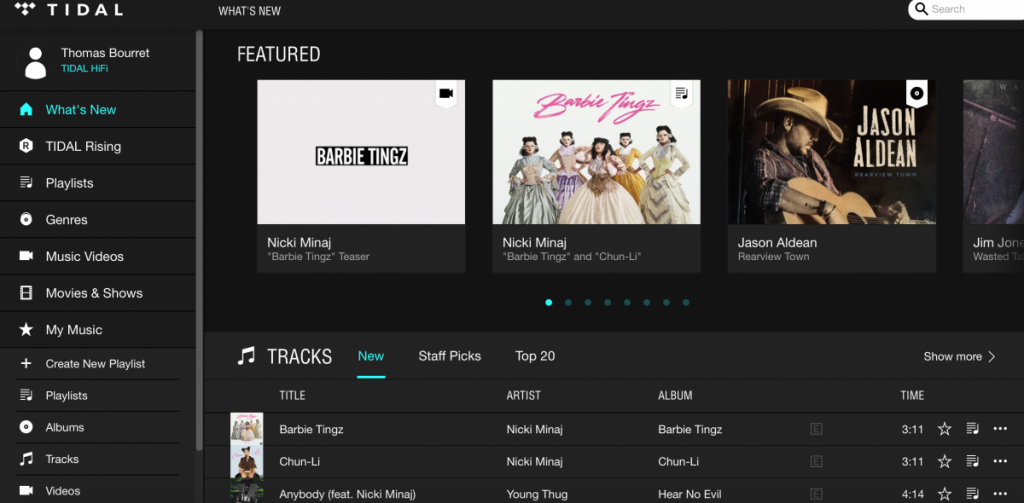Favorite the Barbie Tingz track with star
Image resolution: width=1024 pixels, height=503 pixels.
(x=944, y=429)
